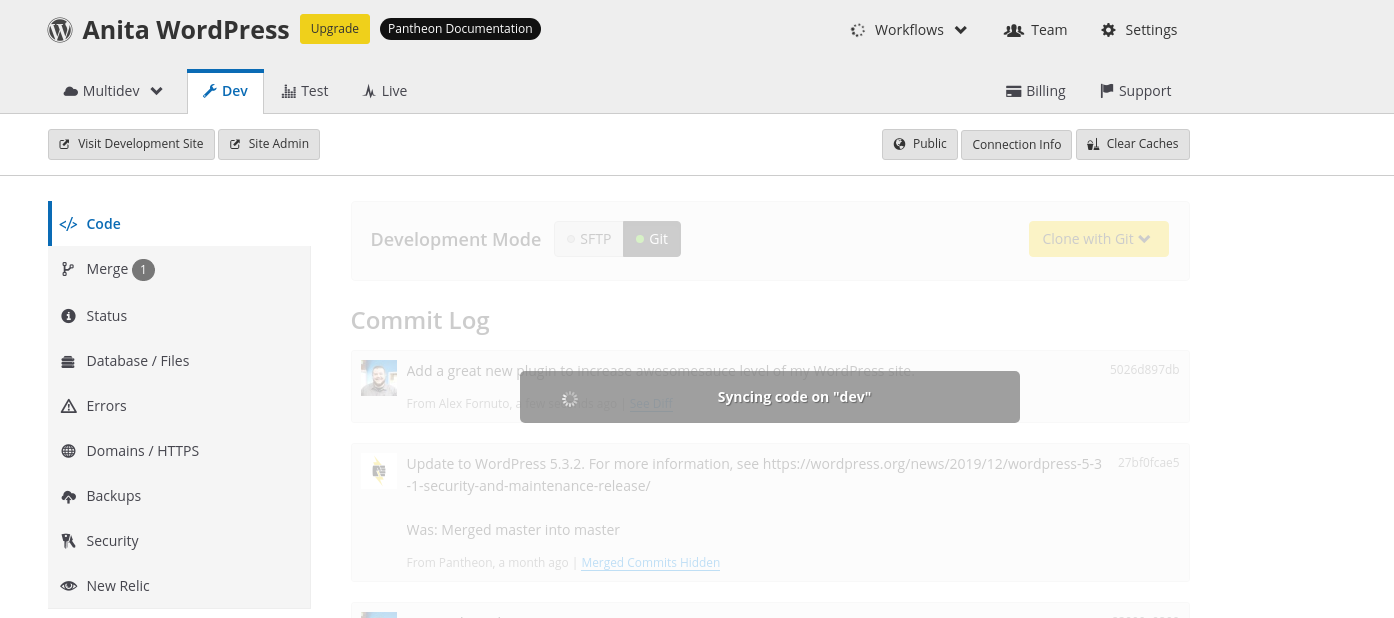The width and height of the screenshot is (1394, 618).
Task: Select Git as the Development Mode
Action: (651, 238)
